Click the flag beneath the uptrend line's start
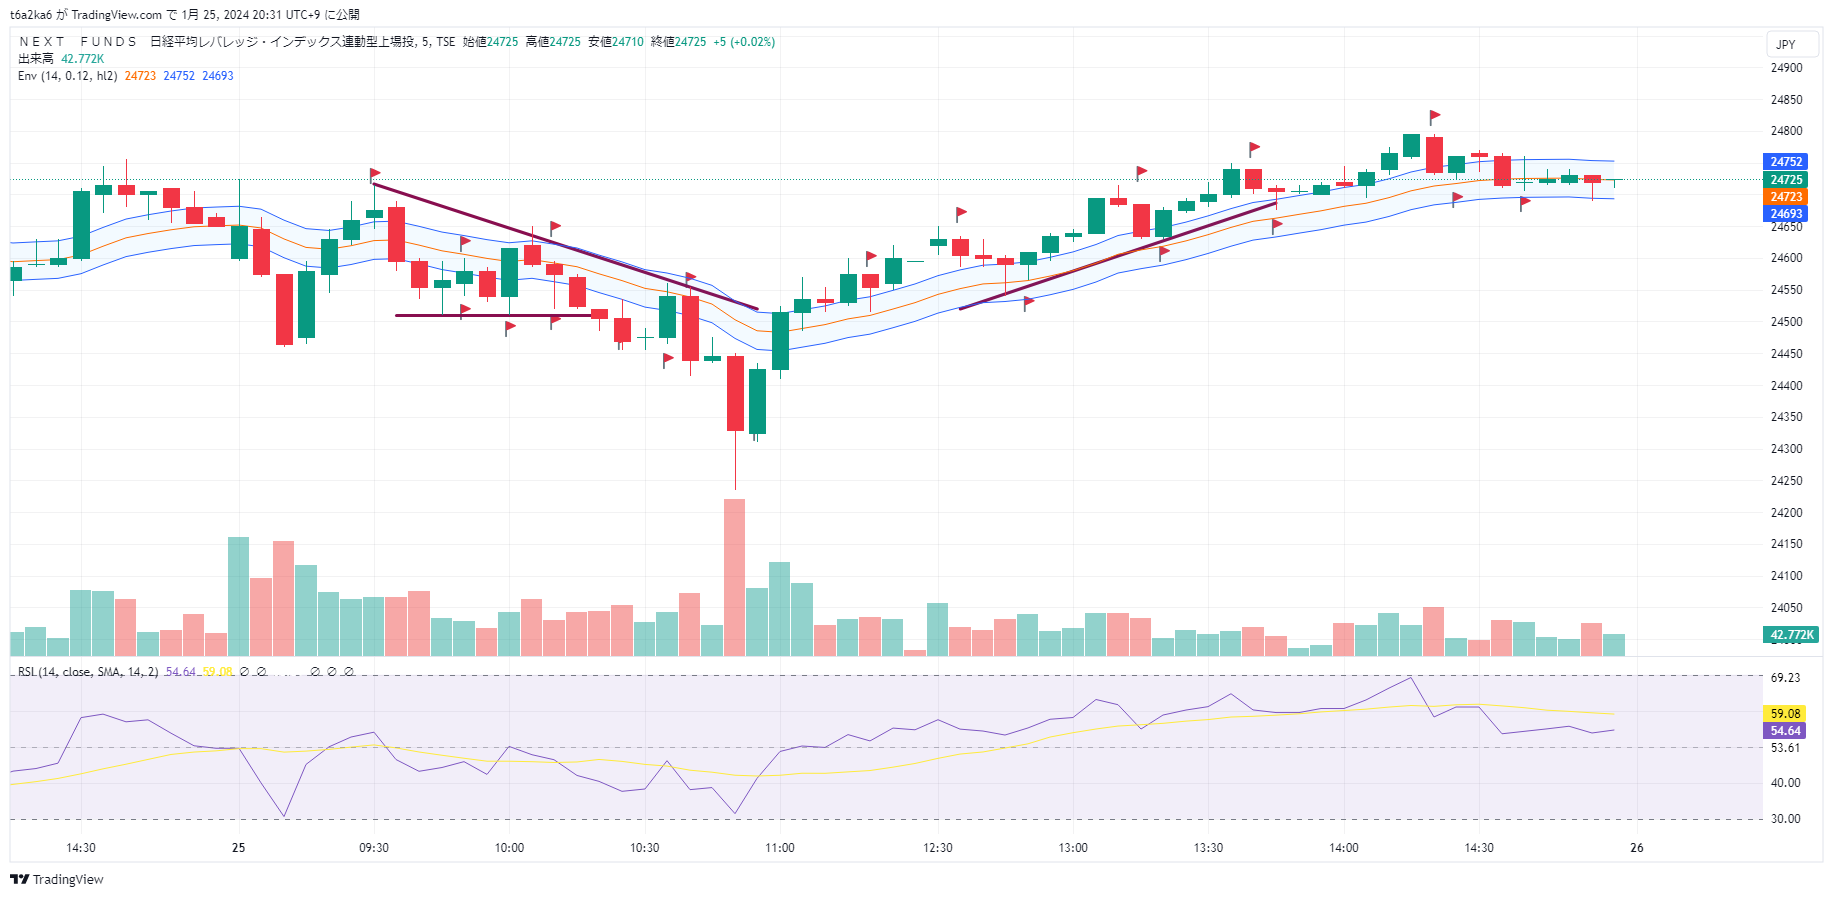The width and height of the screenshot is (1833, 897). 1028,302
